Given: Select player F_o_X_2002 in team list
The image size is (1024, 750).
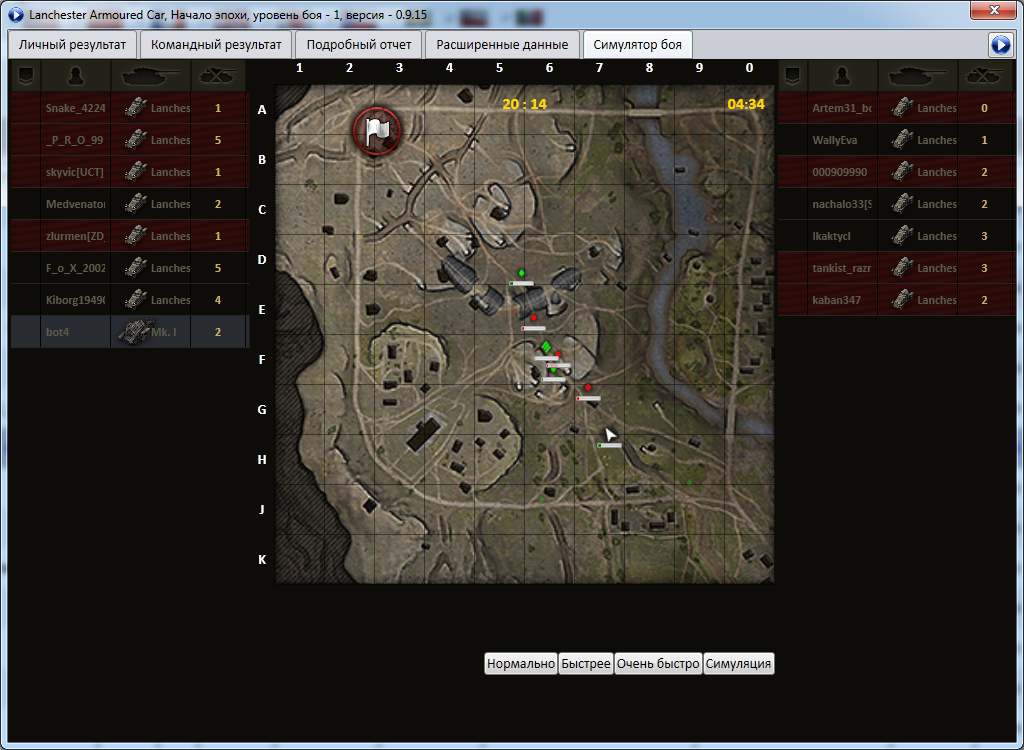Looking at the screenshot, I should click(x=76, y=268).
